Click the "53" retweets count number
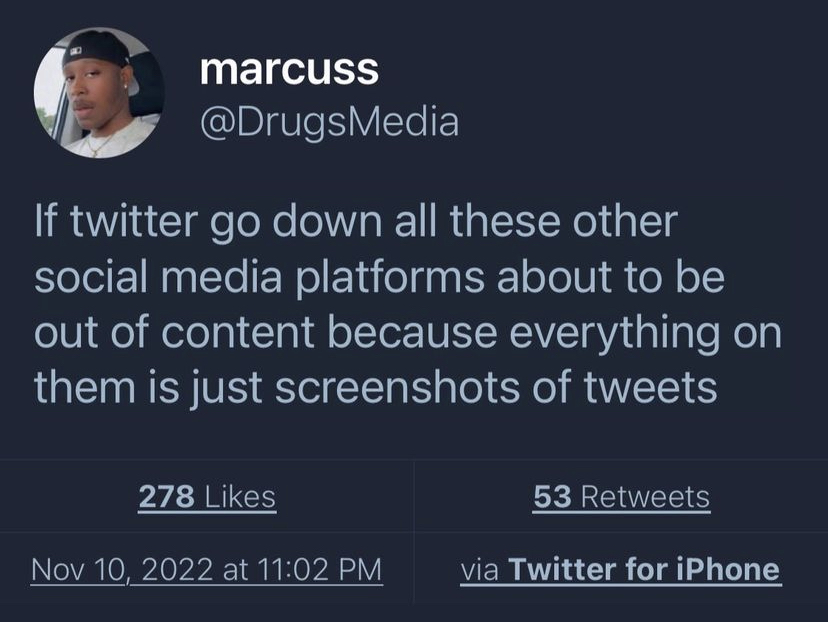 (x=552, y=496)
